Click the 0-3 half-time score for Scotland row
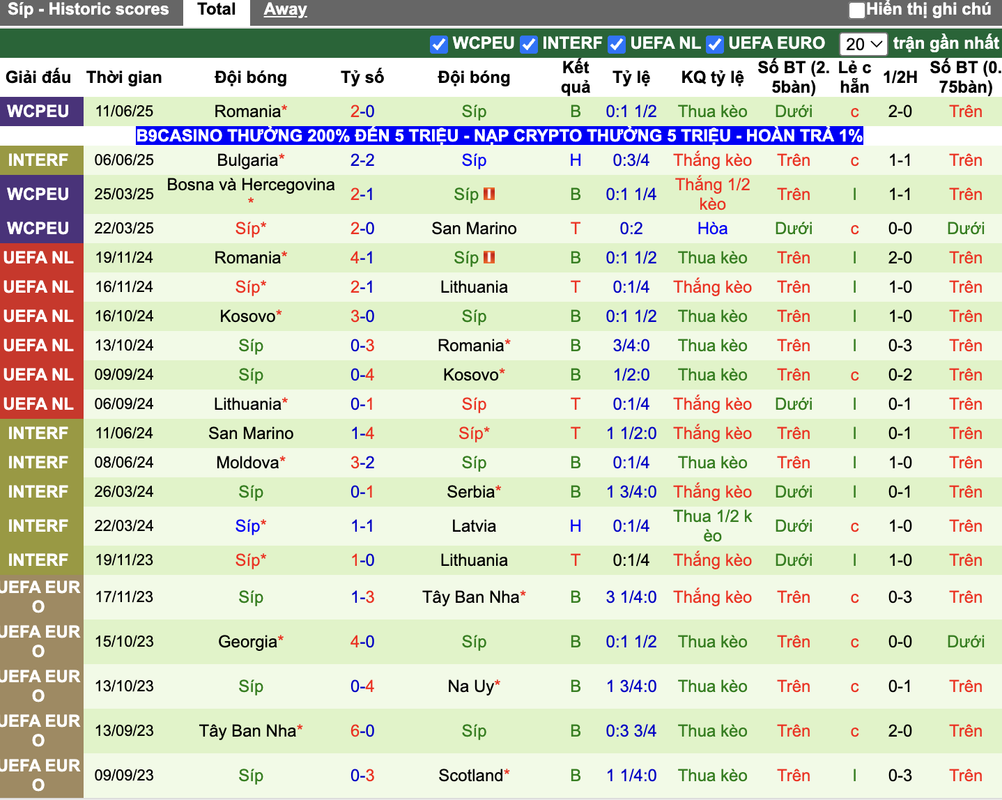Image resolution: width=1002 pixels, height=800 pixels. pos(900,775)
